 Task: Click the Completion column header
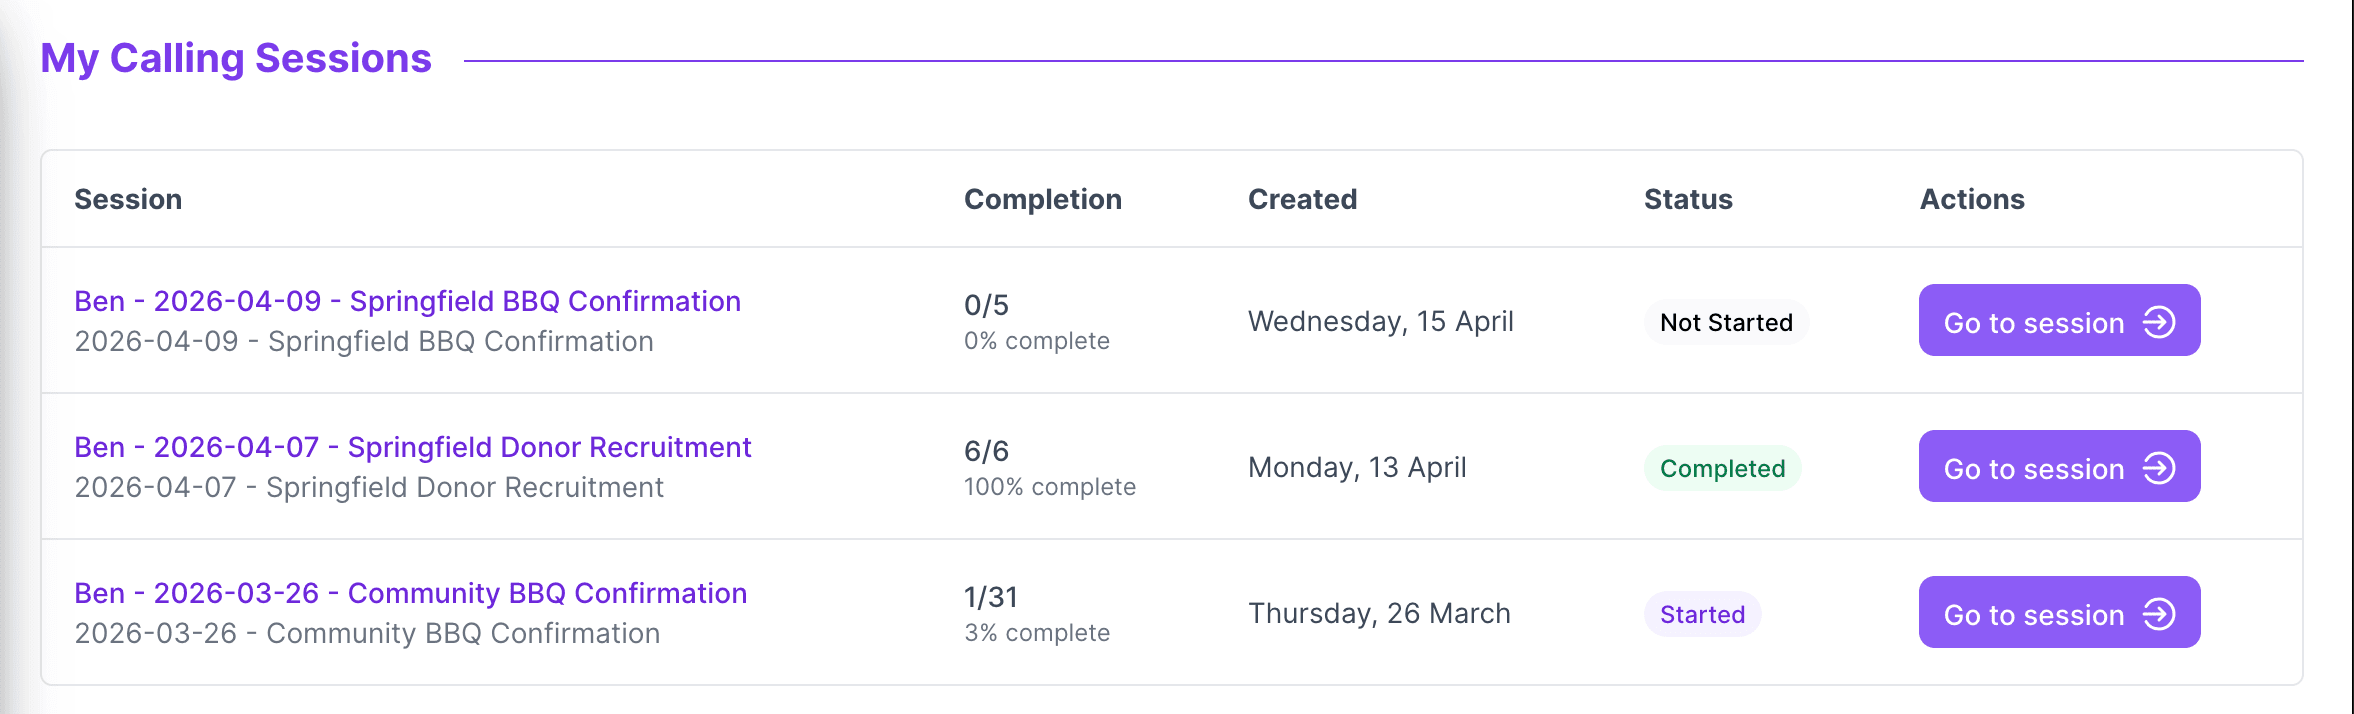pos(1042,199)
